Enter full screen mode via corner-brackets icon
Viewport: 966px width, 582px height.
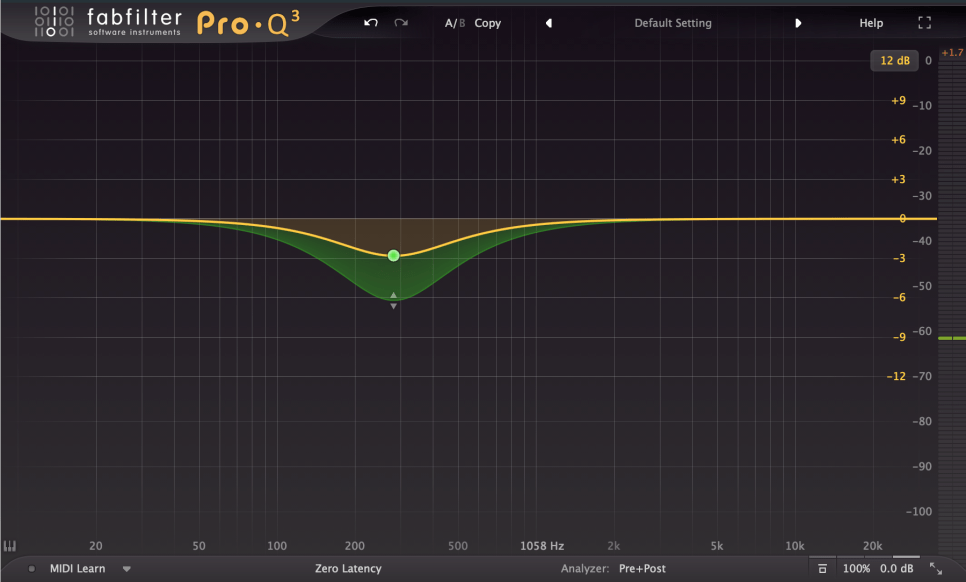click(924, 23)
